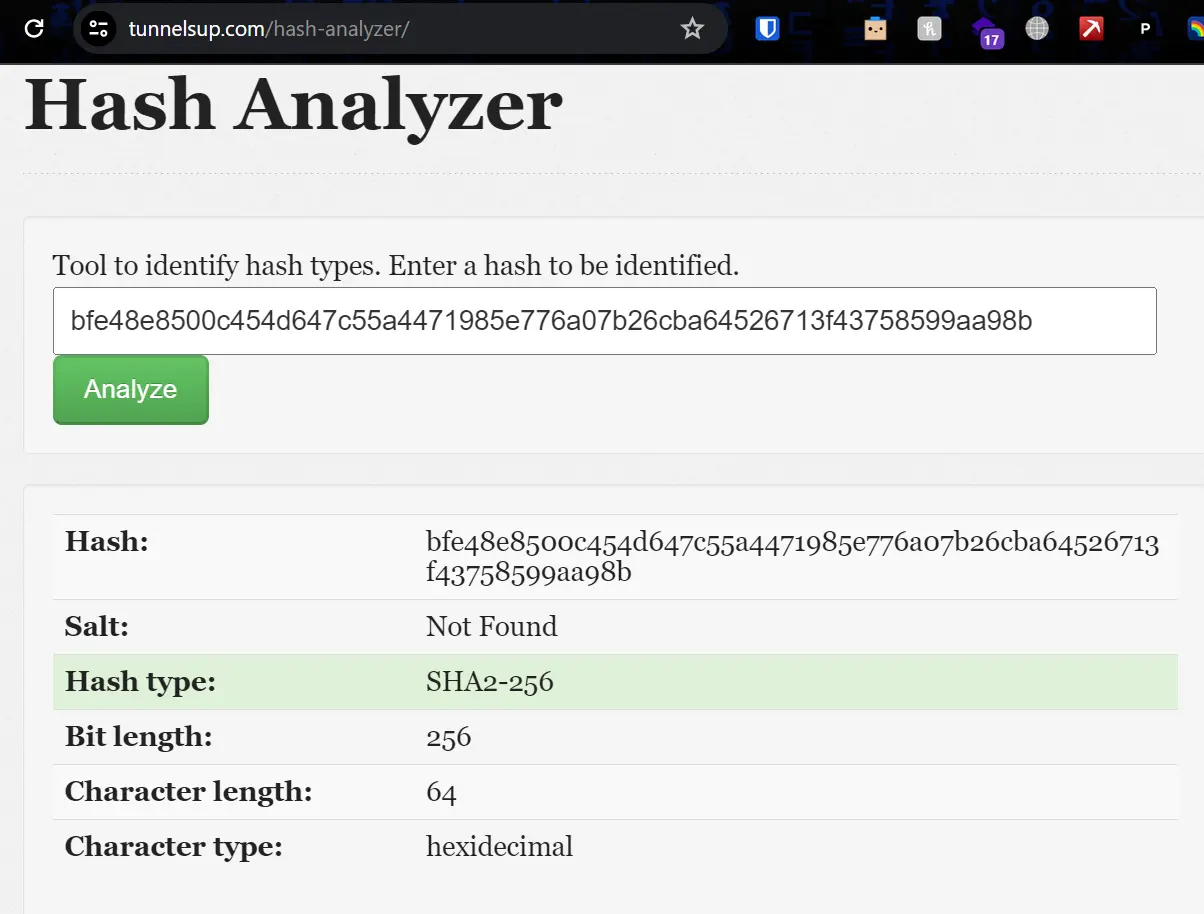Open the globe extension icon
Image resolution: width=1204 pixels, height=914 pixels.
(x=1037, y=29)
